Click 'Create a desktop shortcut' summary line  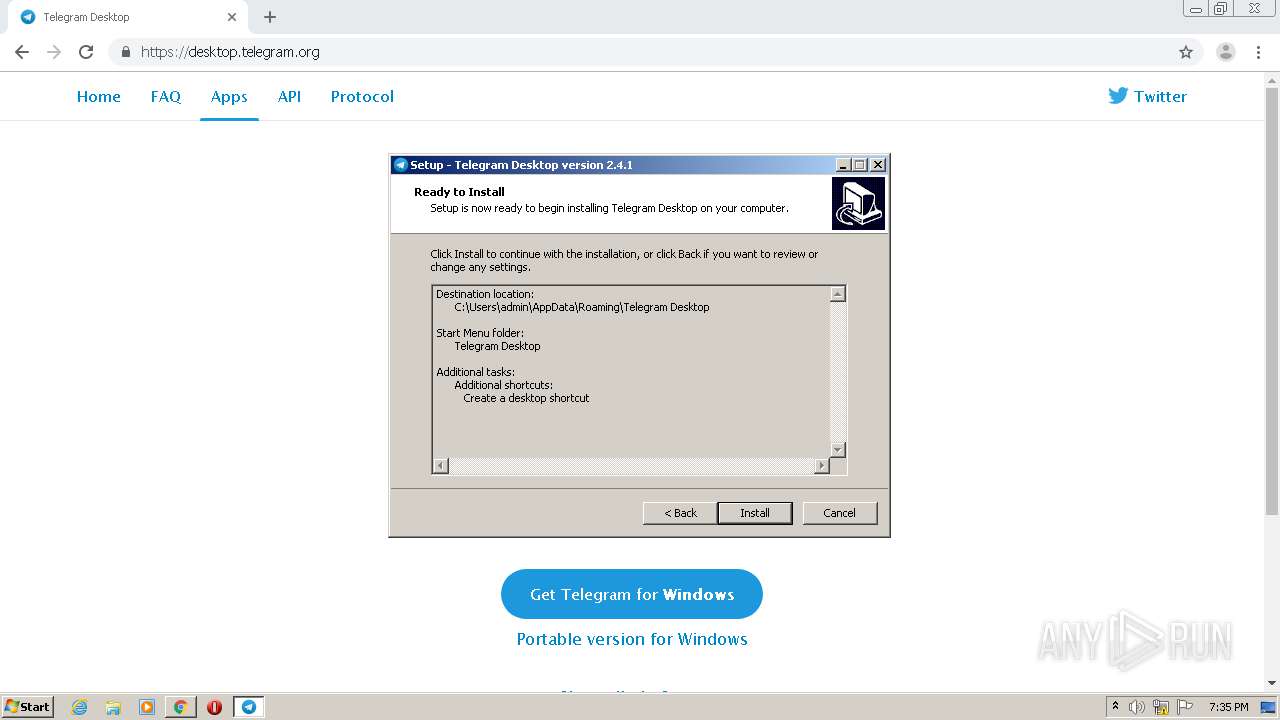coord(526,398)
